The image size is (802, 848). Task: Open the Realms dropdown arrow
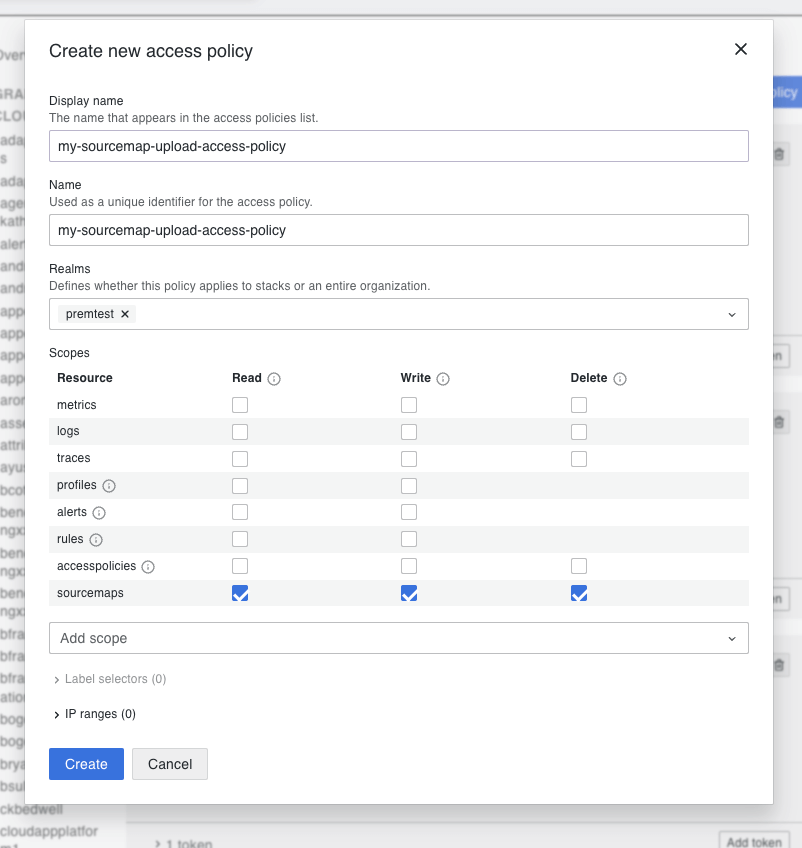[x=731, y=314]
